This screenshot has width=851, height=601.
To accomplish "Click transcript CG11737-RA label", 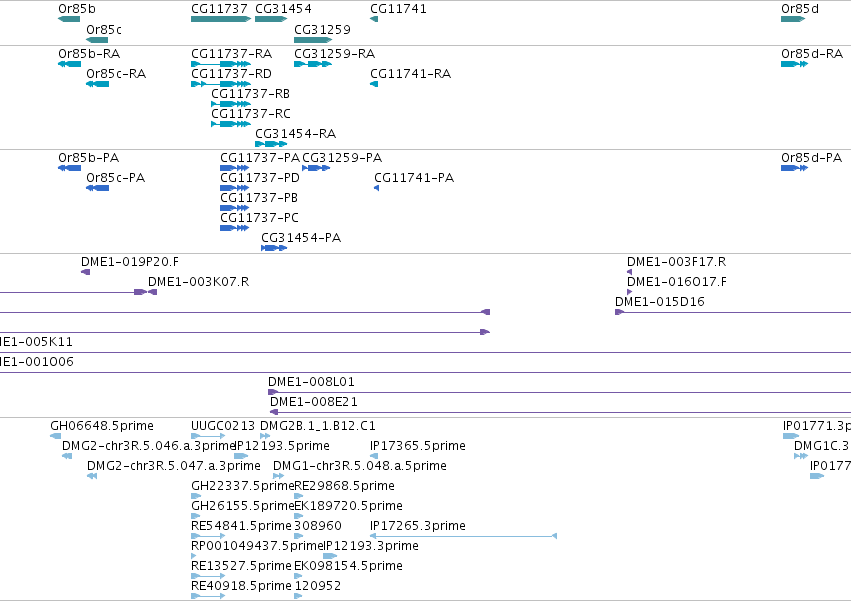I will tap(231, 54).
